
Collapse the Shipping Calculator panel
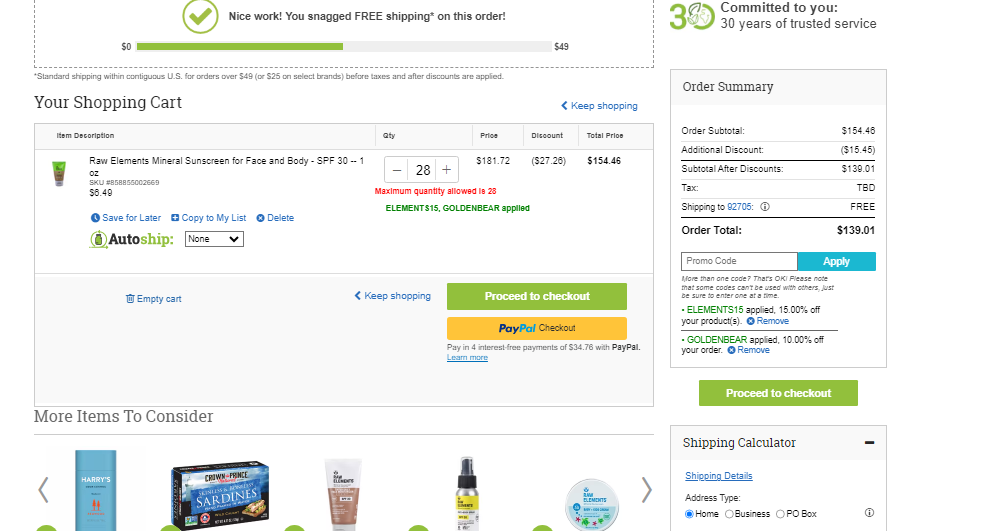coord(869,442)
